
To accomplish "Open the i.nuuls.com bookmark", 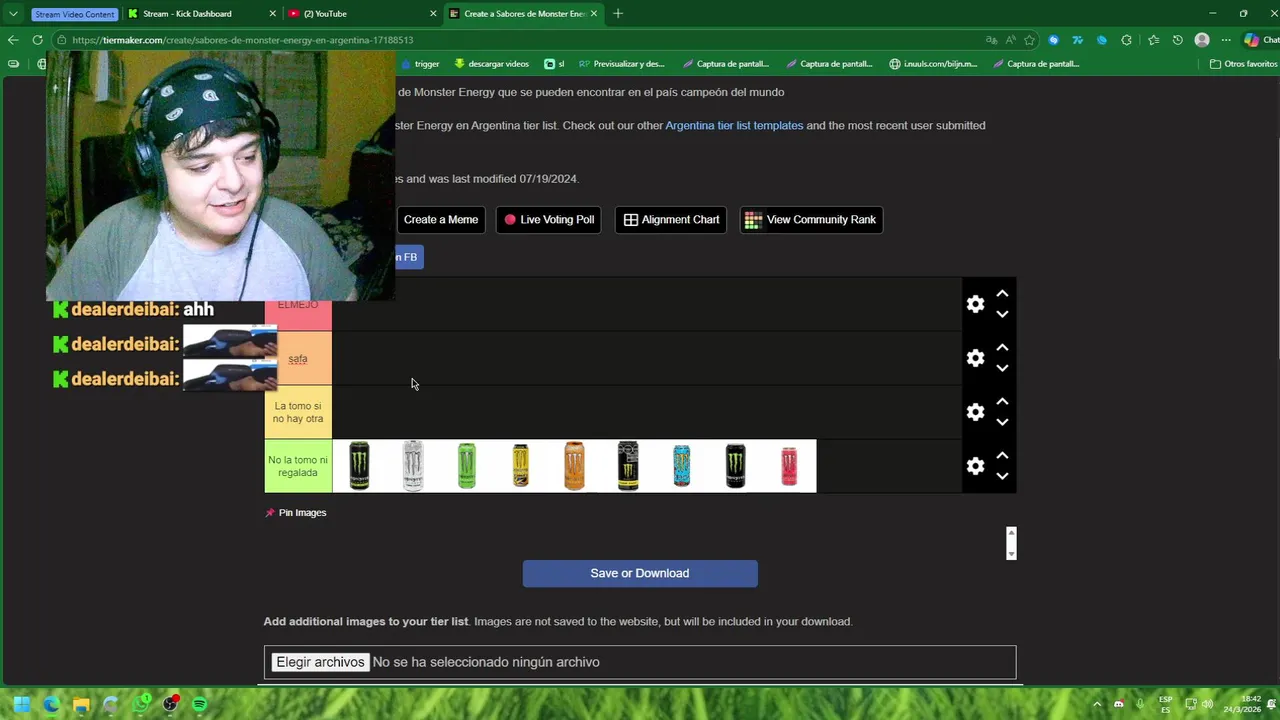I will click(934, 64).
